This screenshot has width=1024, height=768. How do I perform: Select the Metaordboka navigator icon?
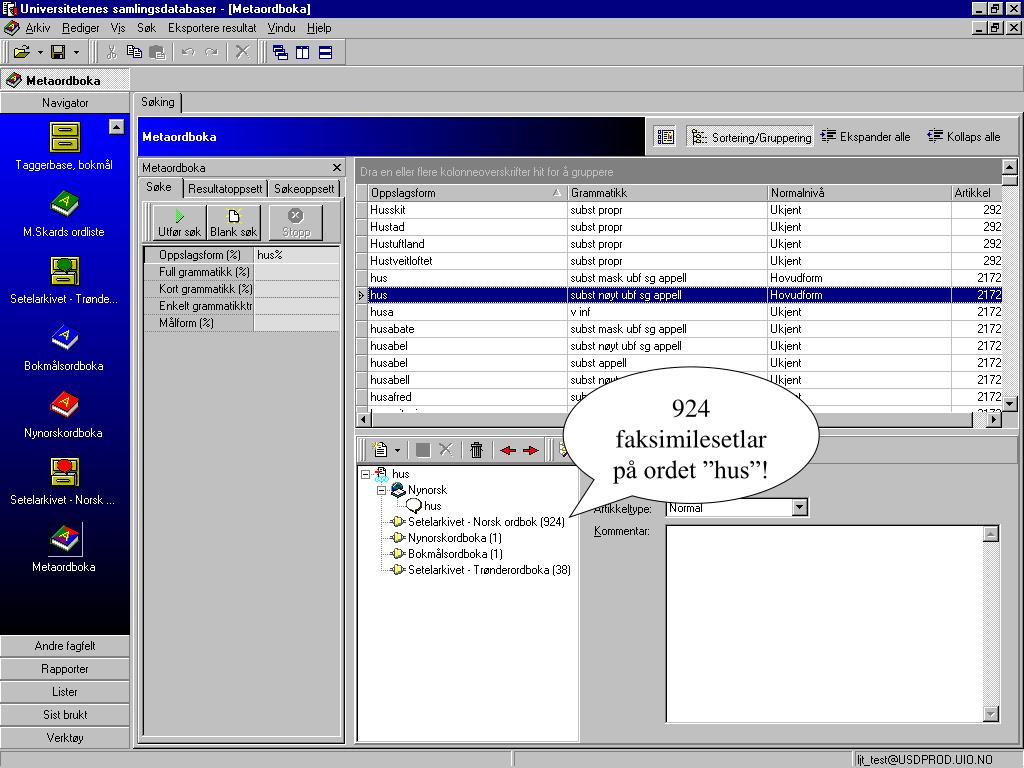tap(64, 549)
